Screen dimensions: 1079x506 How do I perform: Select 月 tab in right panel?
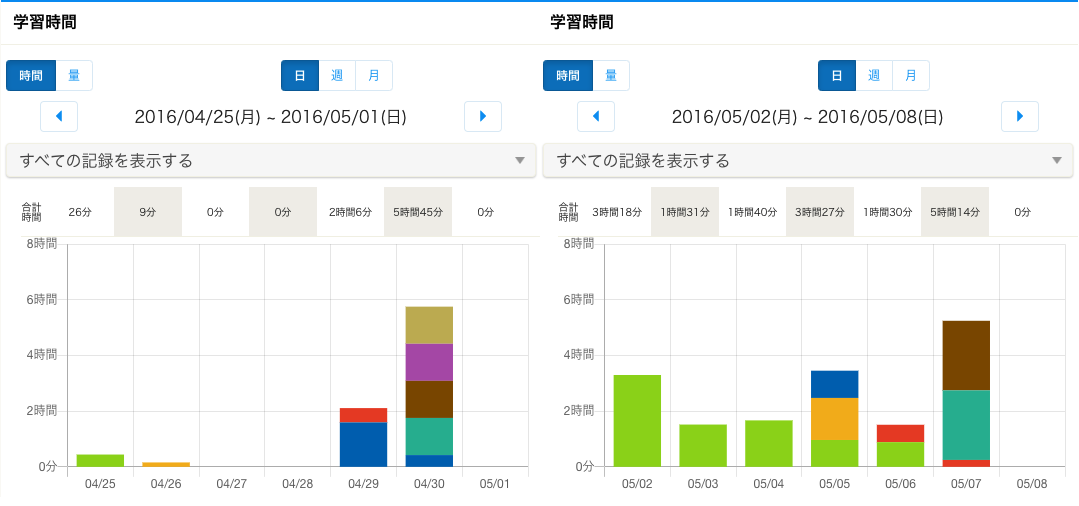[x=911, y=76]
